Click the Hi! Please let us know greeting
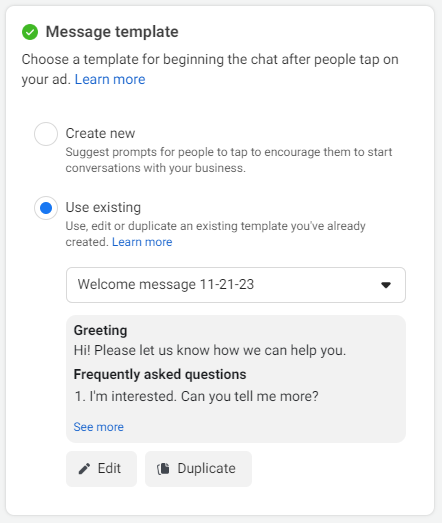442x523 pixels. (210, 350)
